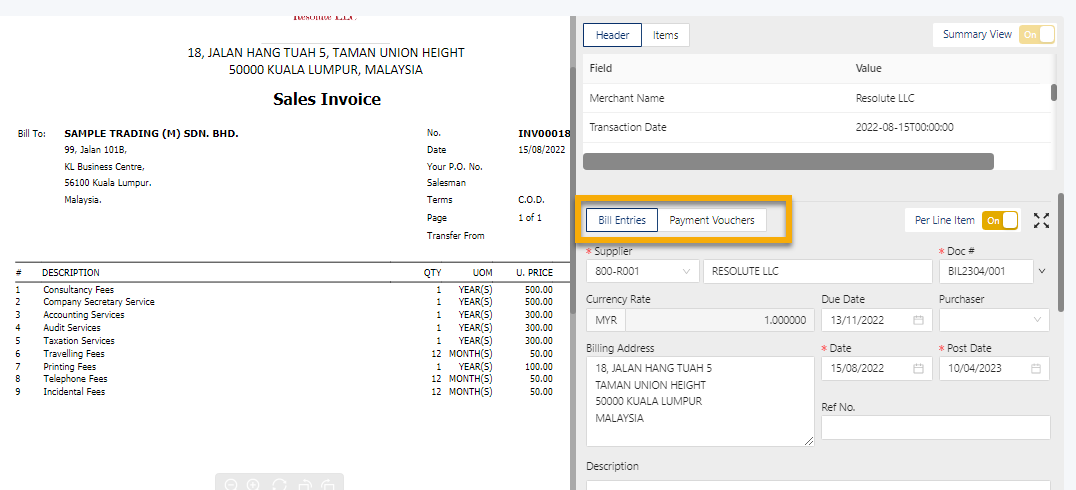
Task: Click the invoice date 15/08/2022 in the document
Action: 541,149
